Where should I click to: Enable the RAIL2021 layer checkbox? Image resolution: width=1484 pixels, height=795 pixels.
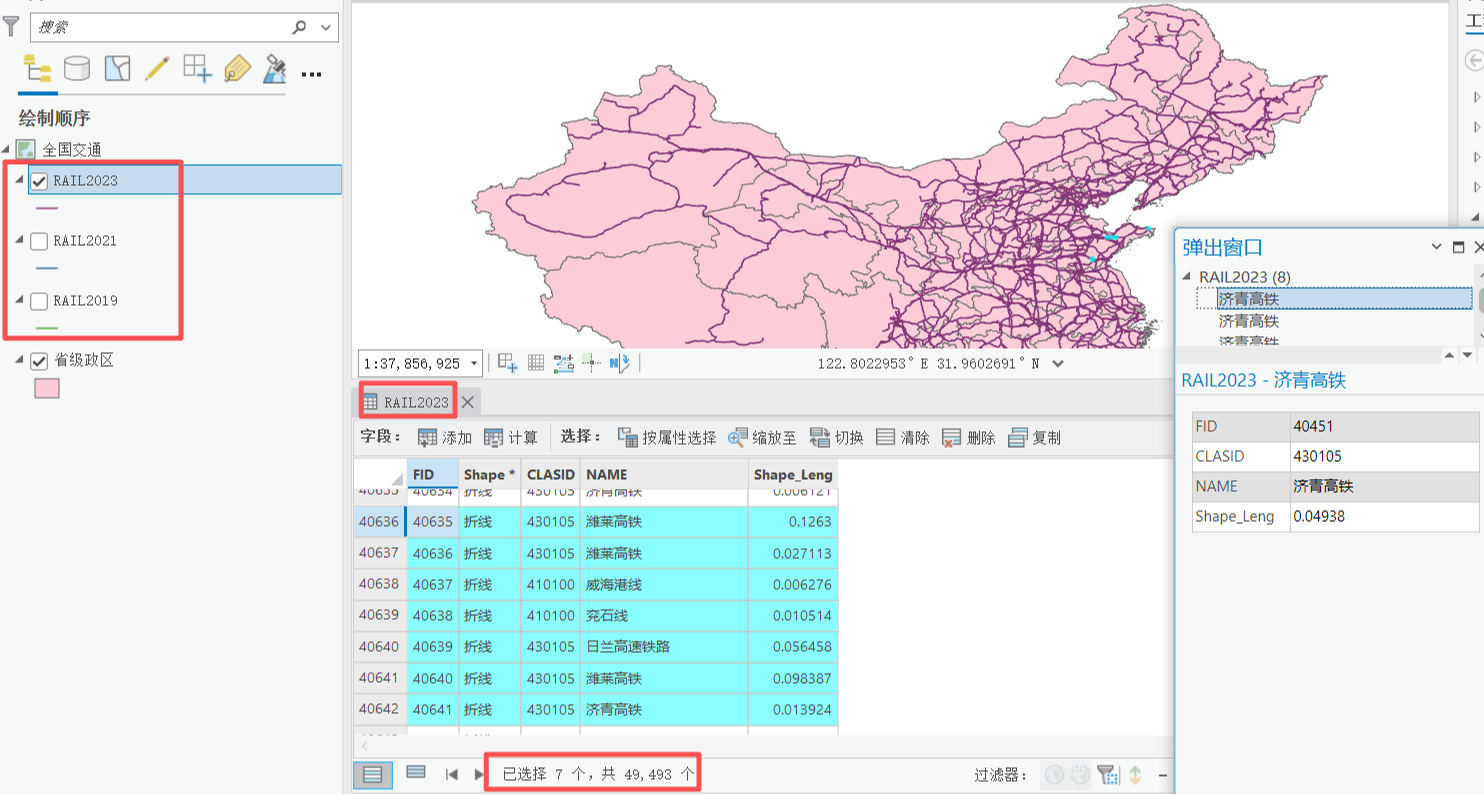click(x=39, y=241)
